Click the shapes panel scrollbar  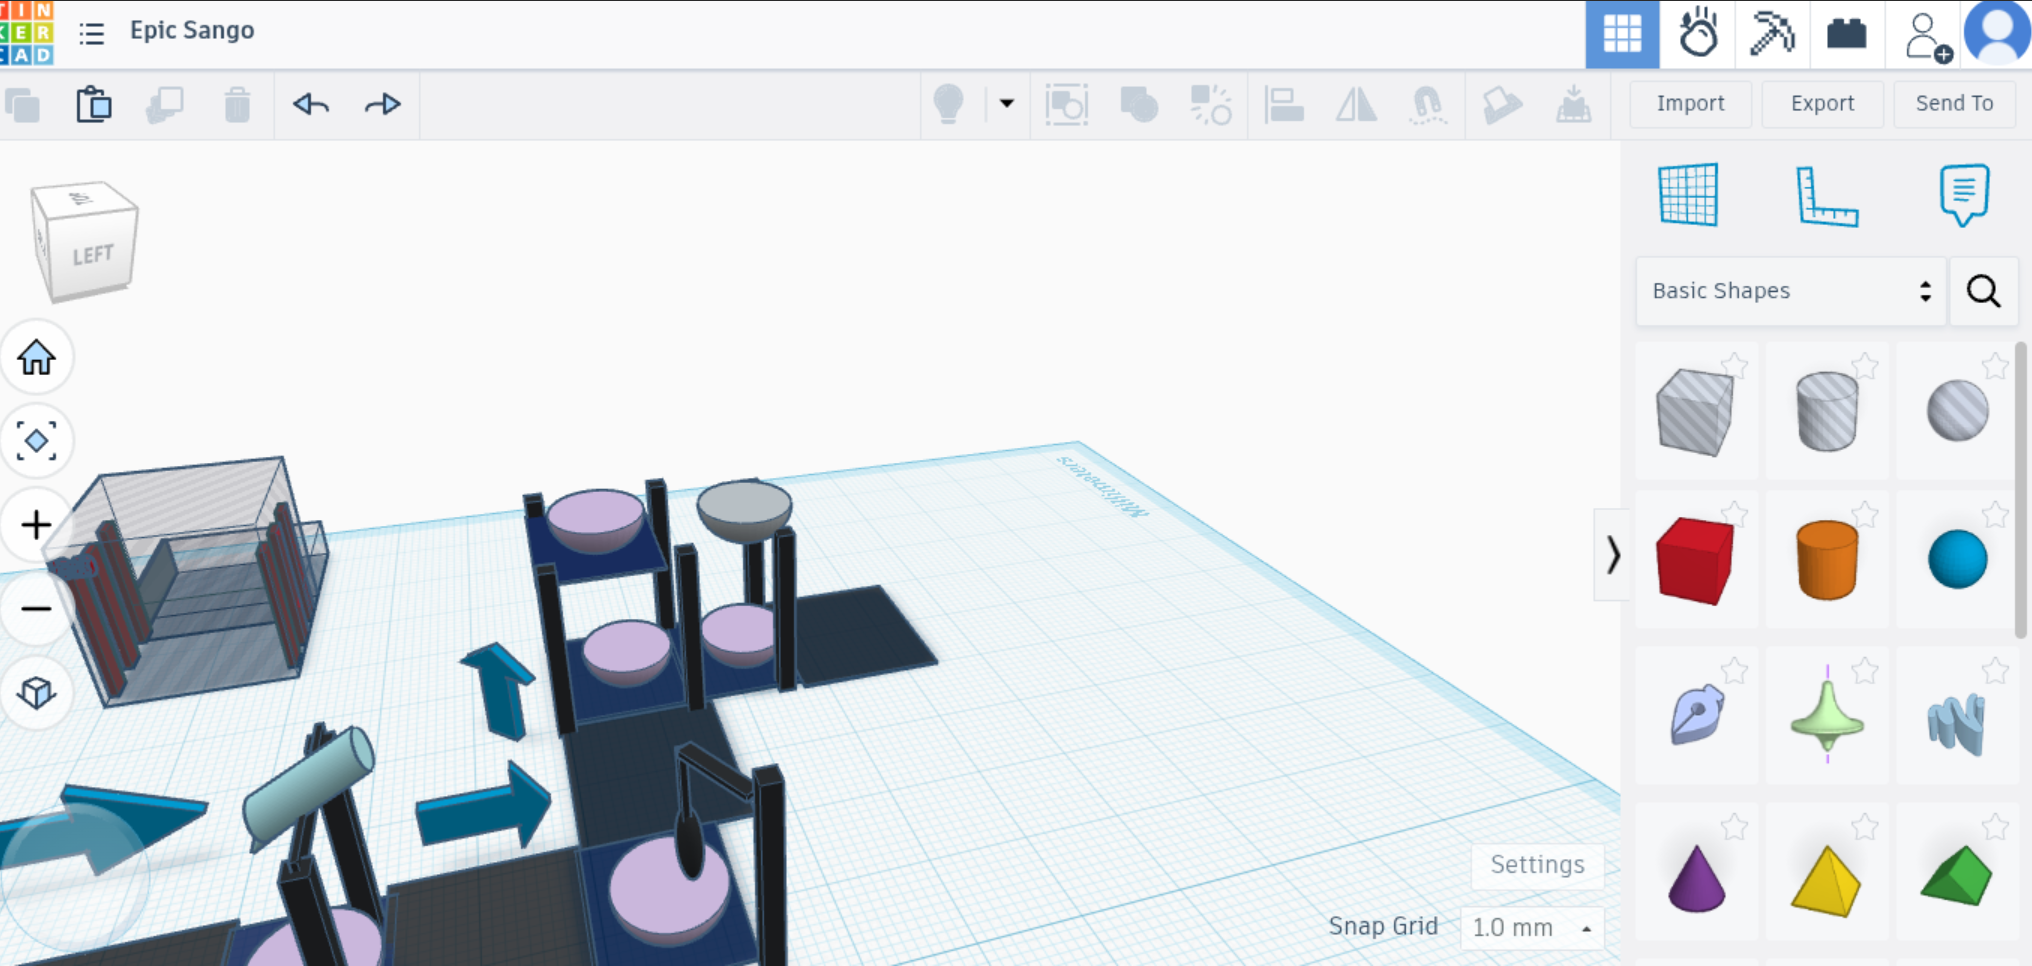point(2020,490)
